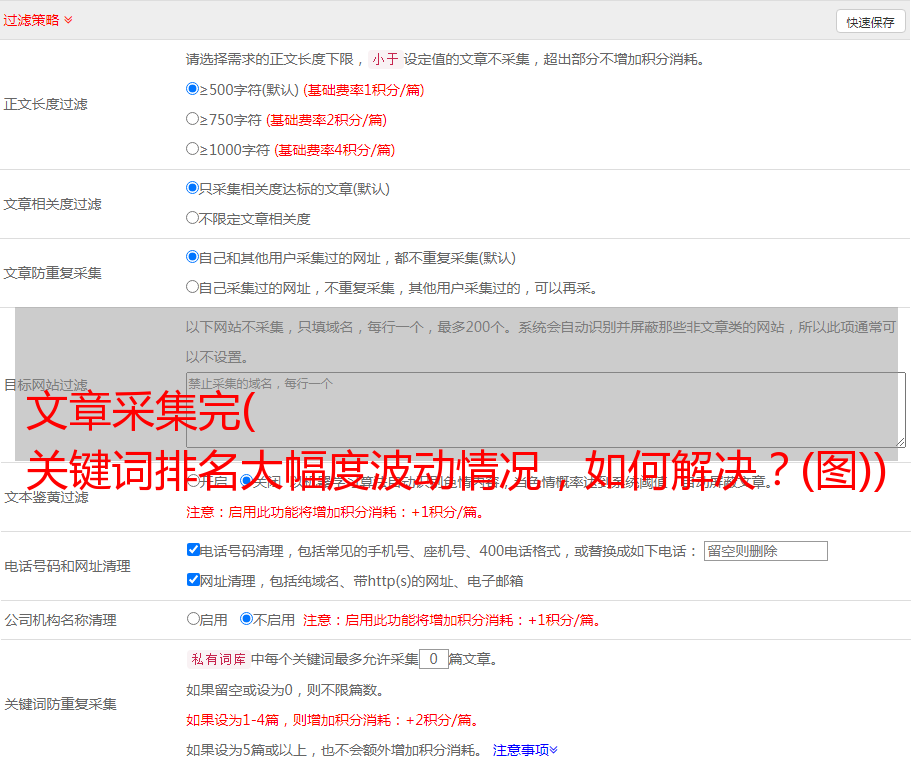Select the ≥1000字符 length filter
Screen dimensions: 912x768
193,149
